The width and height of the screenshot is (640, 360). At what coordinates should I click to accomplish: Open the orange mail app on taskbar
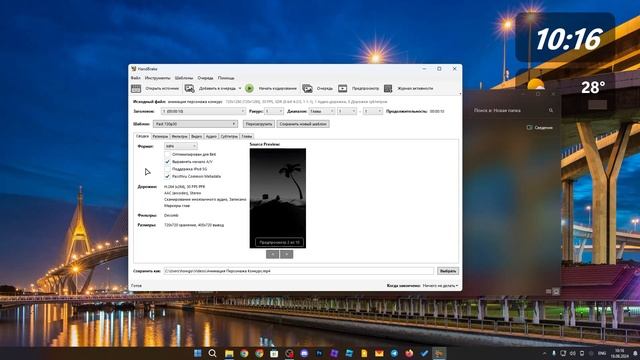tap(379, 353)
